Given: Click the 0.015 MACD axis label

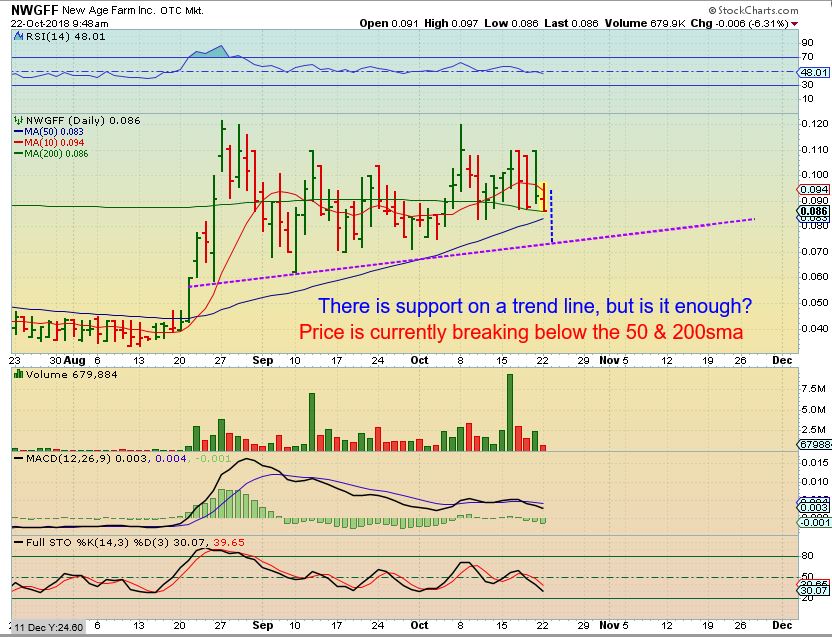Looking at the screenshot, I should point(815,463).
